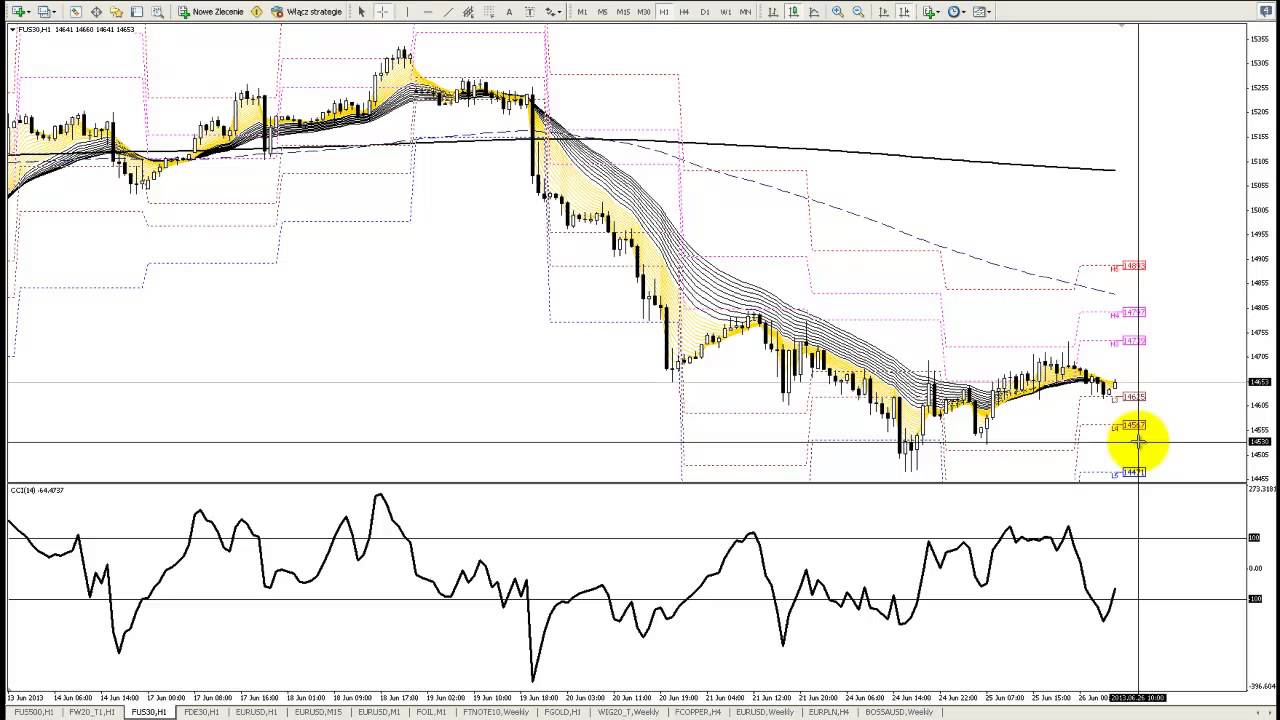Zoom out of the chart
1280x720 pixels.
tap(858, 12)
